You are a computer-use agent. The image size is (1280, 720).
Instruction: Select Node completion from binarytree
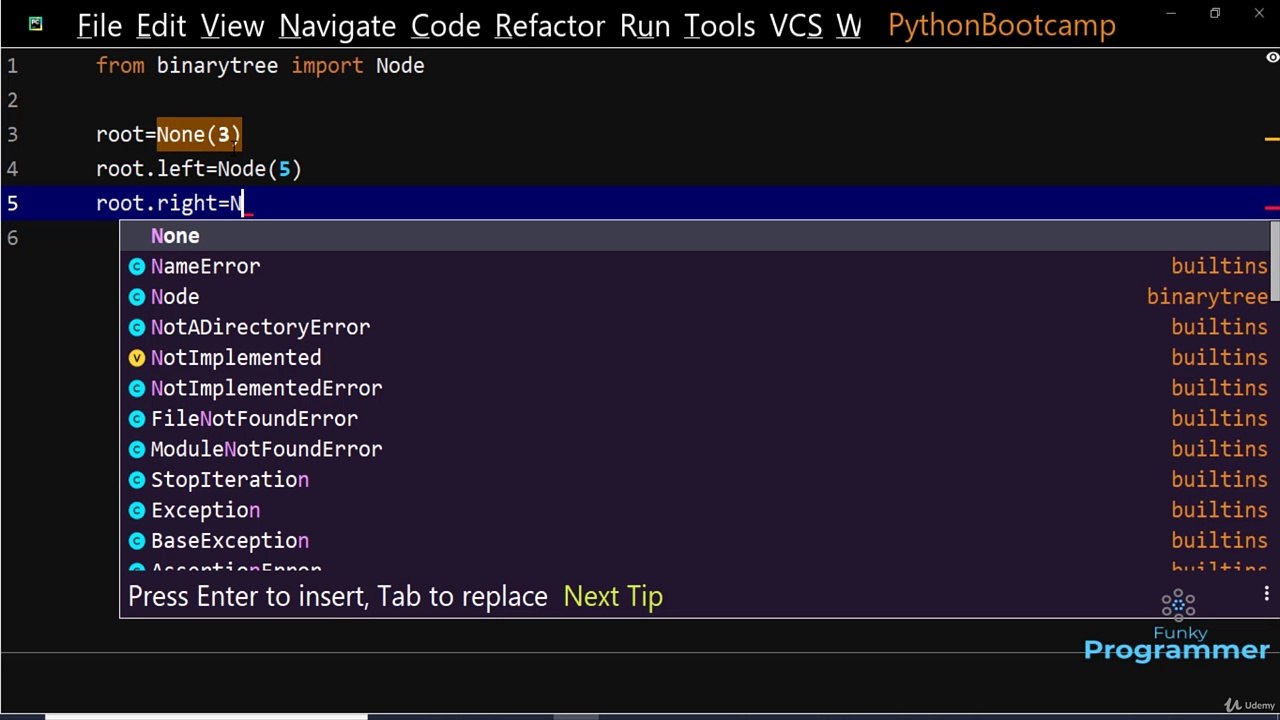click(x=694, y=297)
